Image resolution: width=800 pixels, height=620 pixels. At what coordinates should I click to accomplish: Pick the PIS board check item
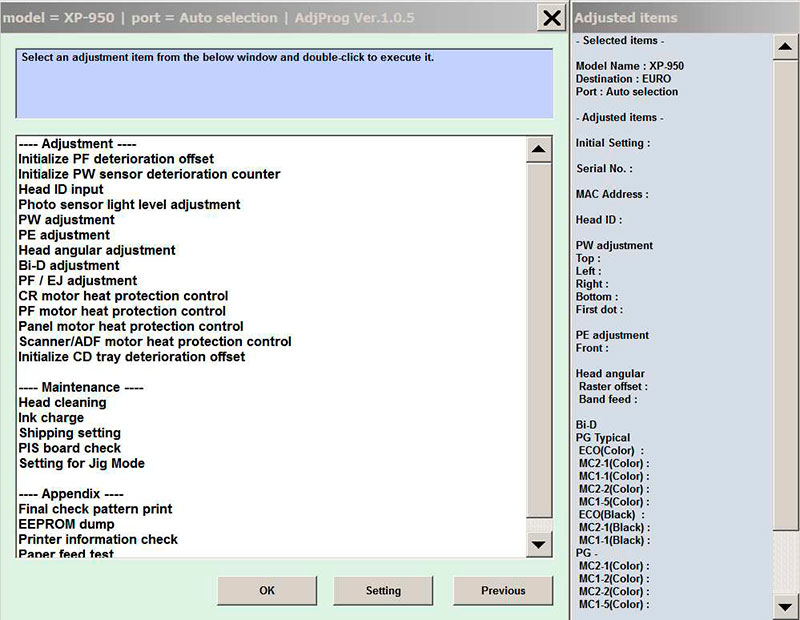pyautogui.click(x=70, y=449)
